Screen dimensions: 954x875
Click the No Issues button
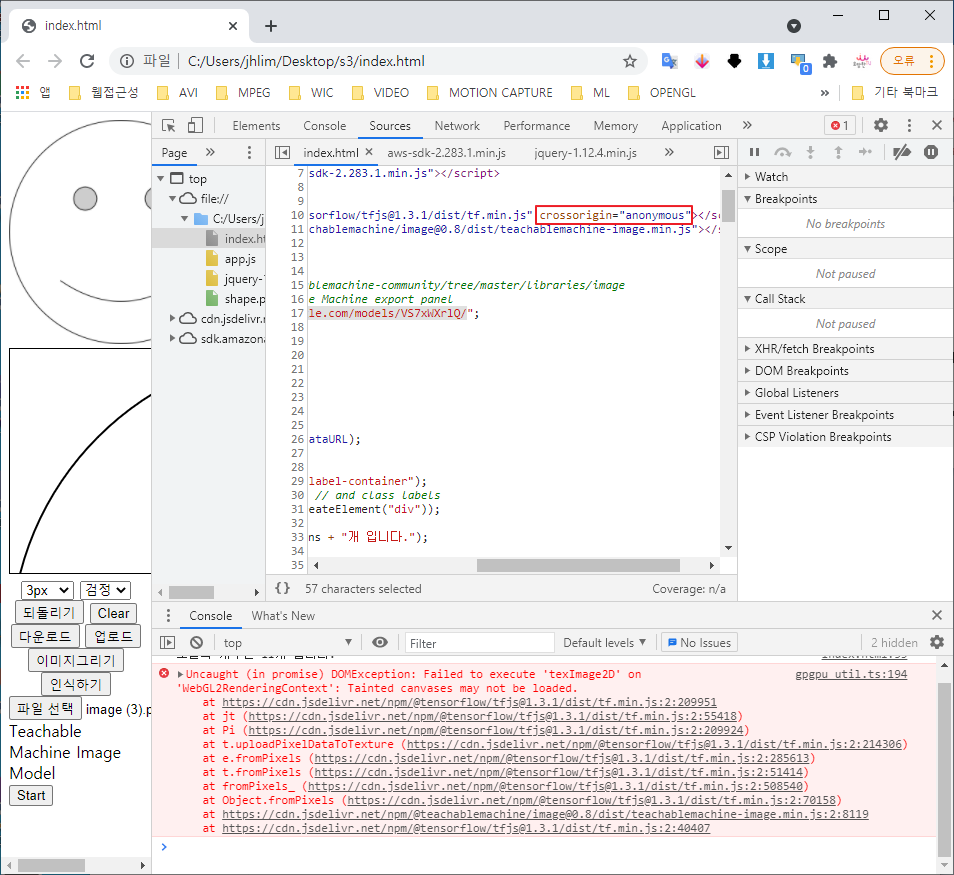(699, 643)
